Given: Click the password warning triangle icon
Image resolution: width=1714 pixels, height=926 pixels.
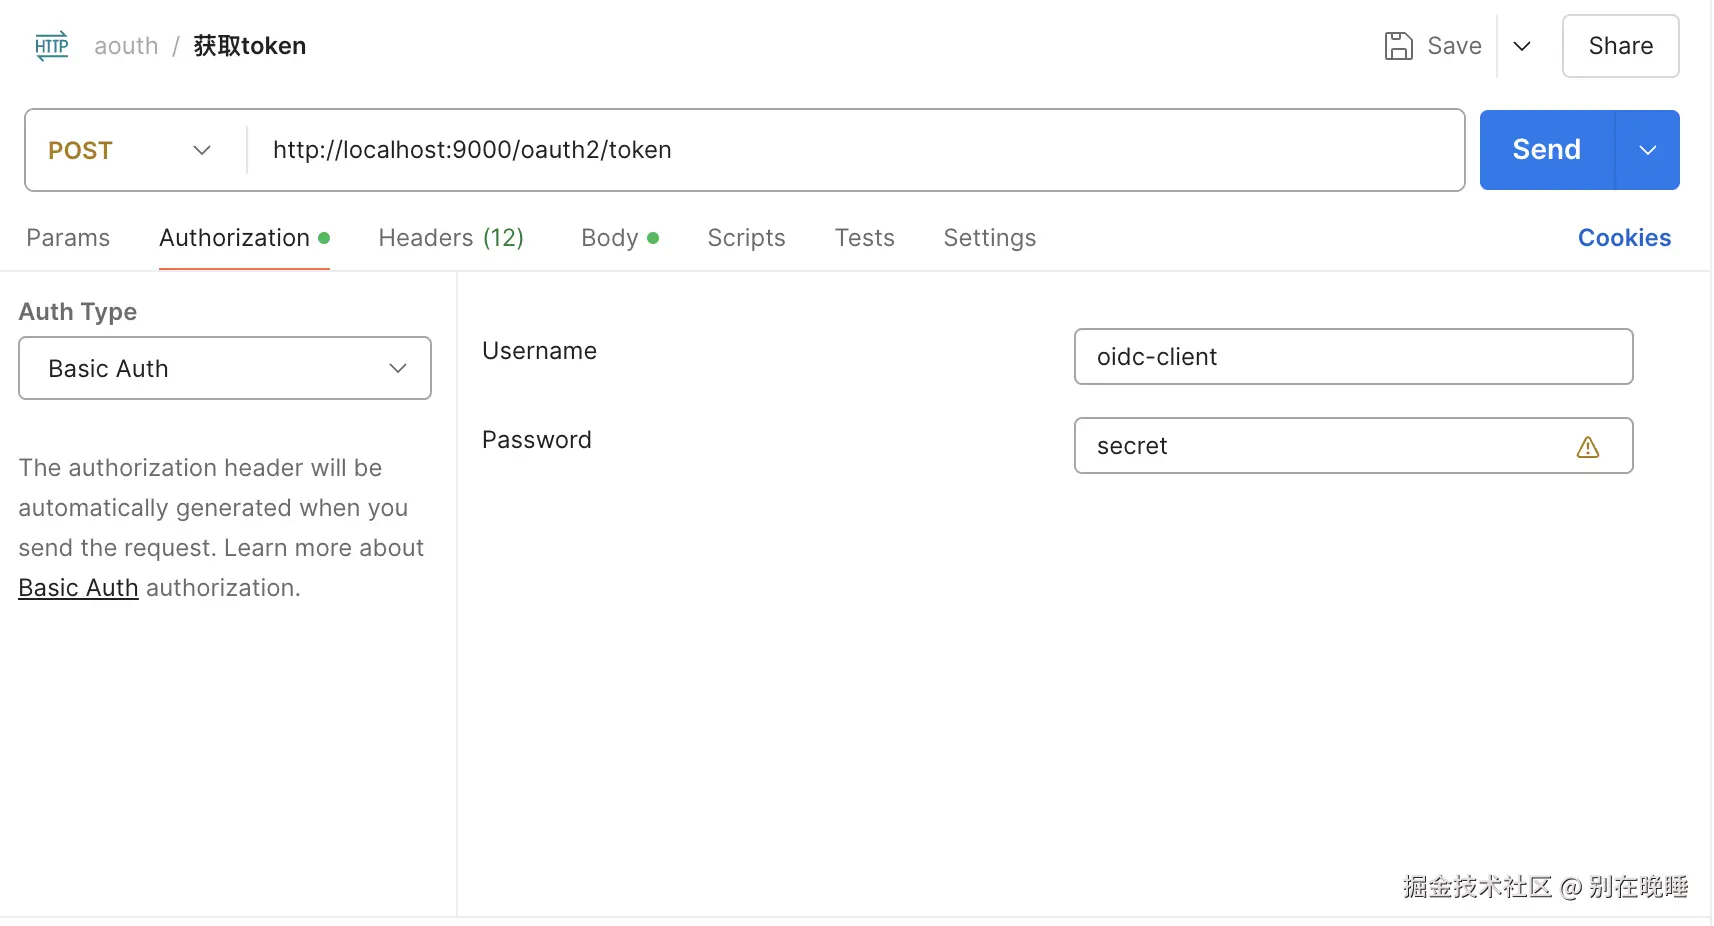Looking at the screenshot, I should (x=1587, y=447).
